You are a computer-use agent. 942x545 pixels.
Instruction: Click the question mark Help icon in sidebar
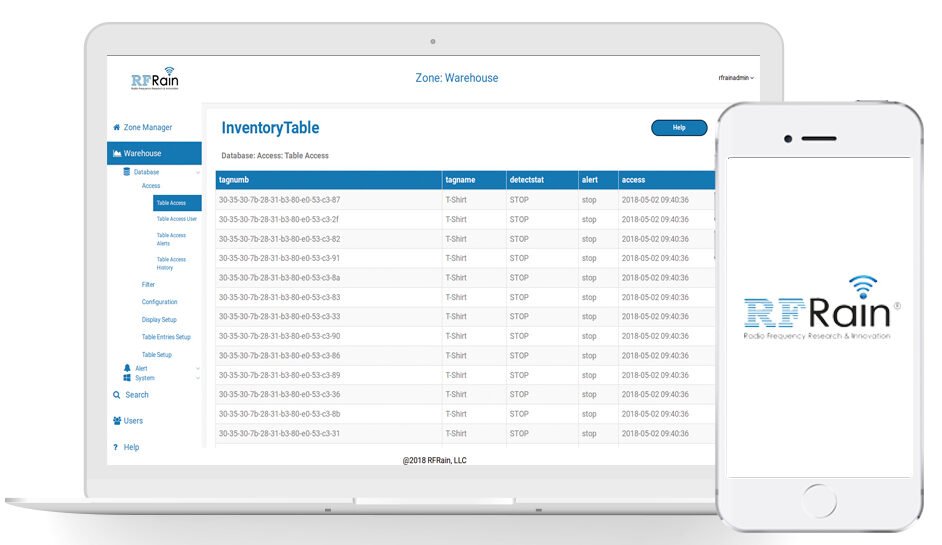116,447
